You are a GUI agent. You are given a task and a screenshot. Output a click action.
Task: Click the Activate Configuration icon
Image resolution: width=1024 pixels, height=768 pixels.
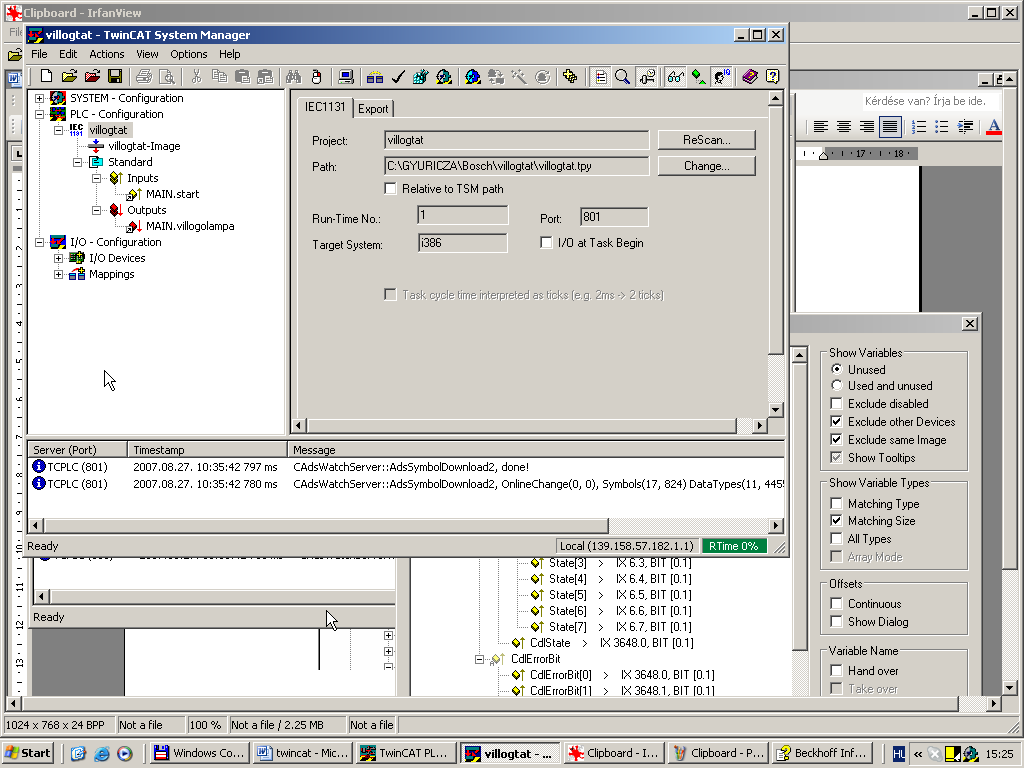point(421,77)
